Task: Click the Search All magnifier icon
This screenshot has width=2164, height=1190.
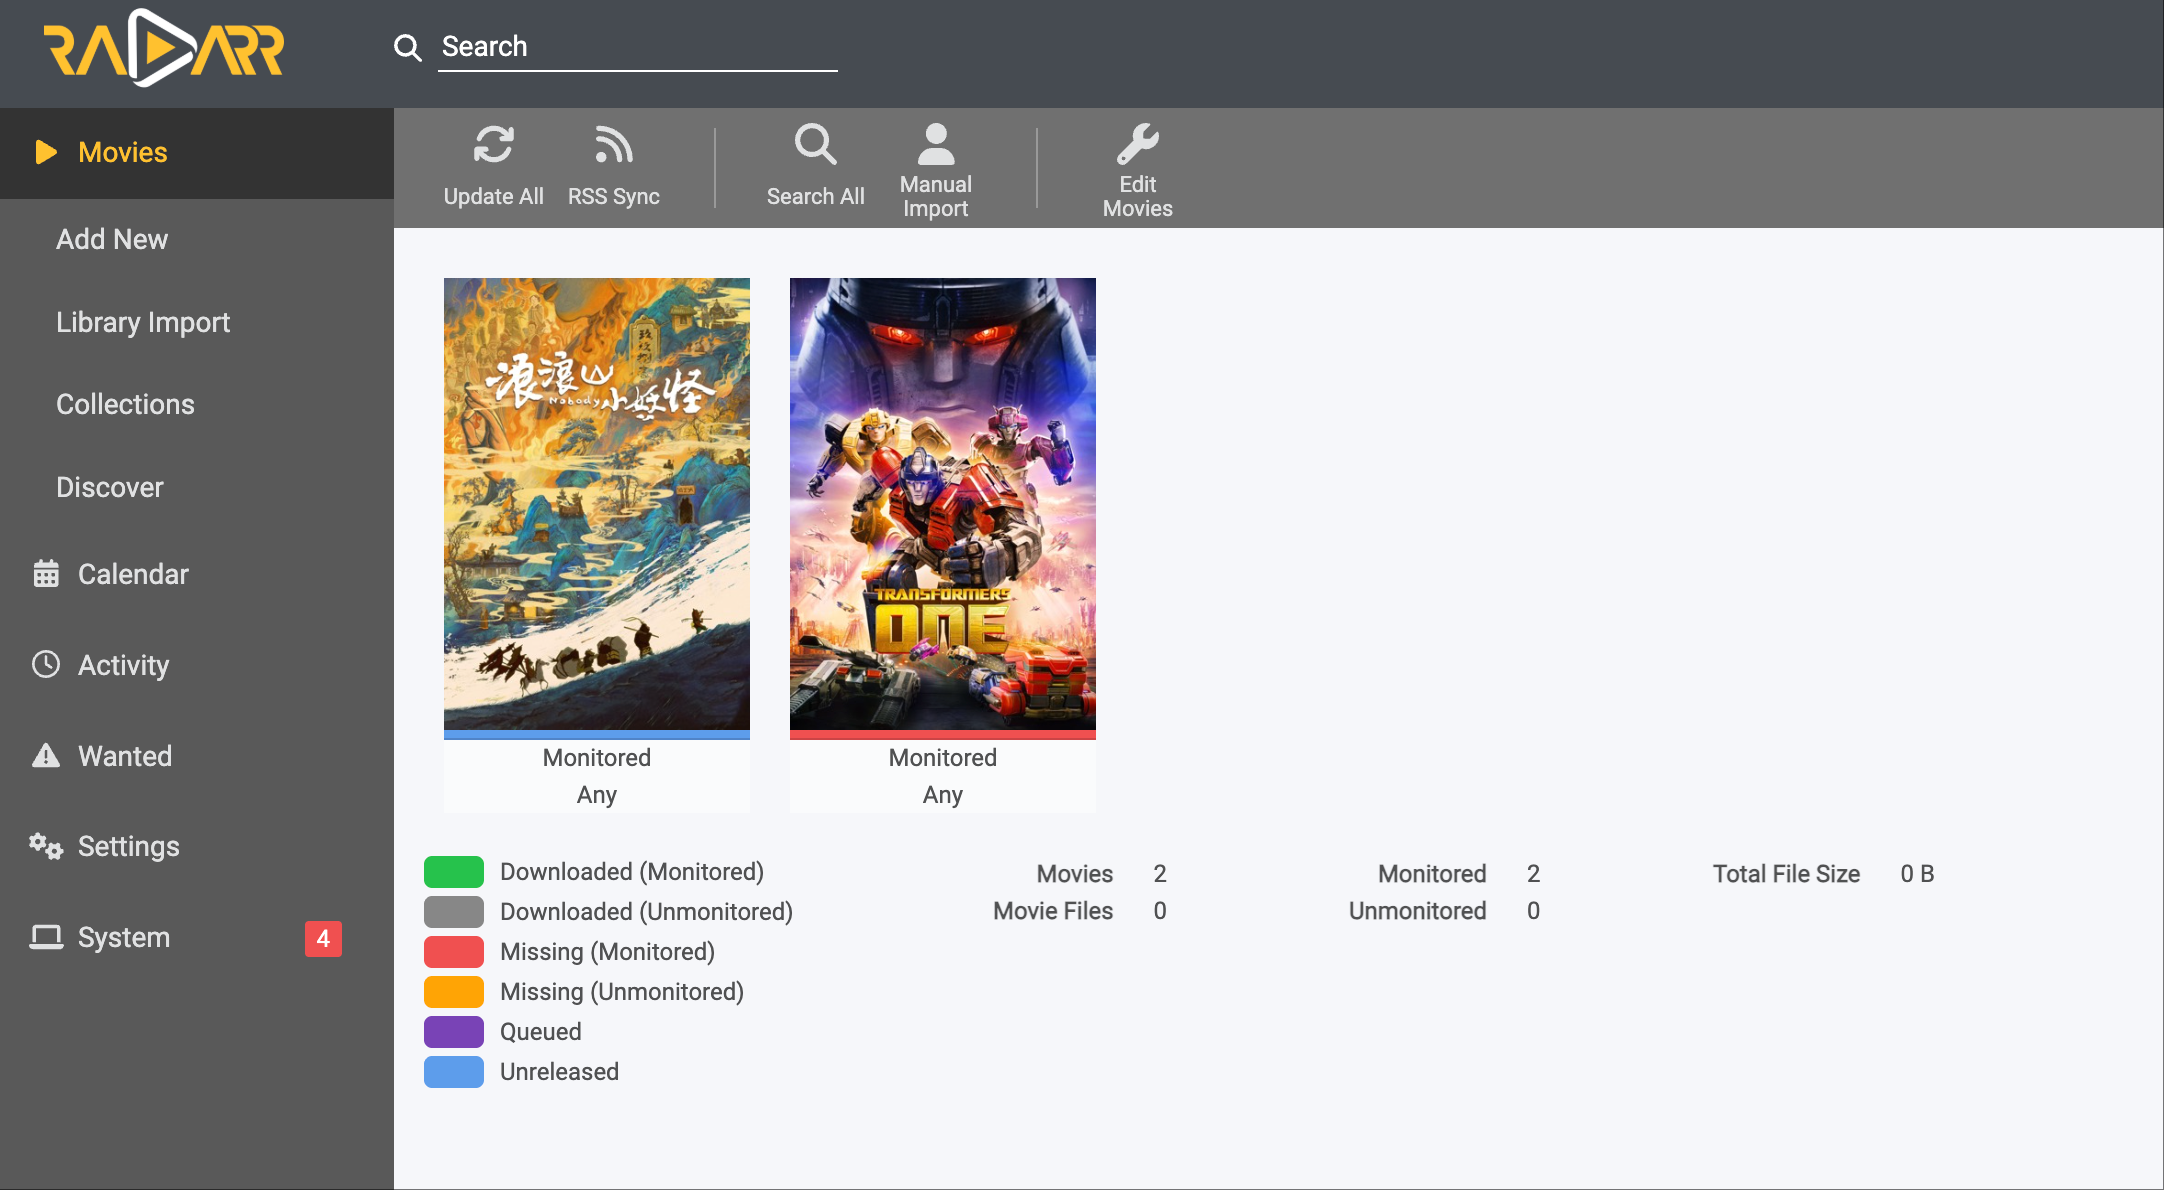Action: pyautogui.click(x=816, y=145)
